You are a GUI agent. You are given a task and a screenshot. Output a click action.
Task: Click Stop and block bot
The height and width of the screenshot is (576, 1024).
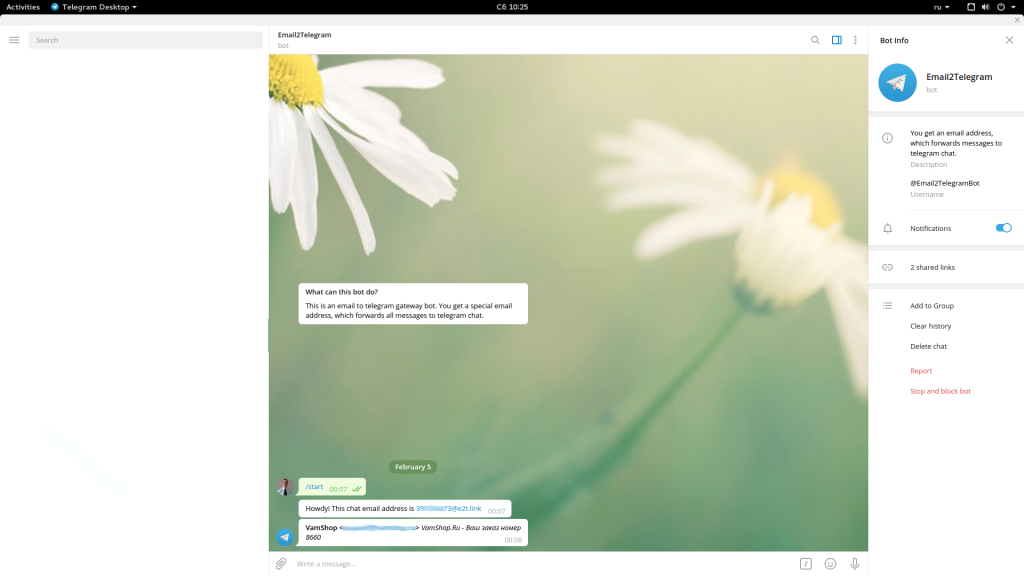940,391
